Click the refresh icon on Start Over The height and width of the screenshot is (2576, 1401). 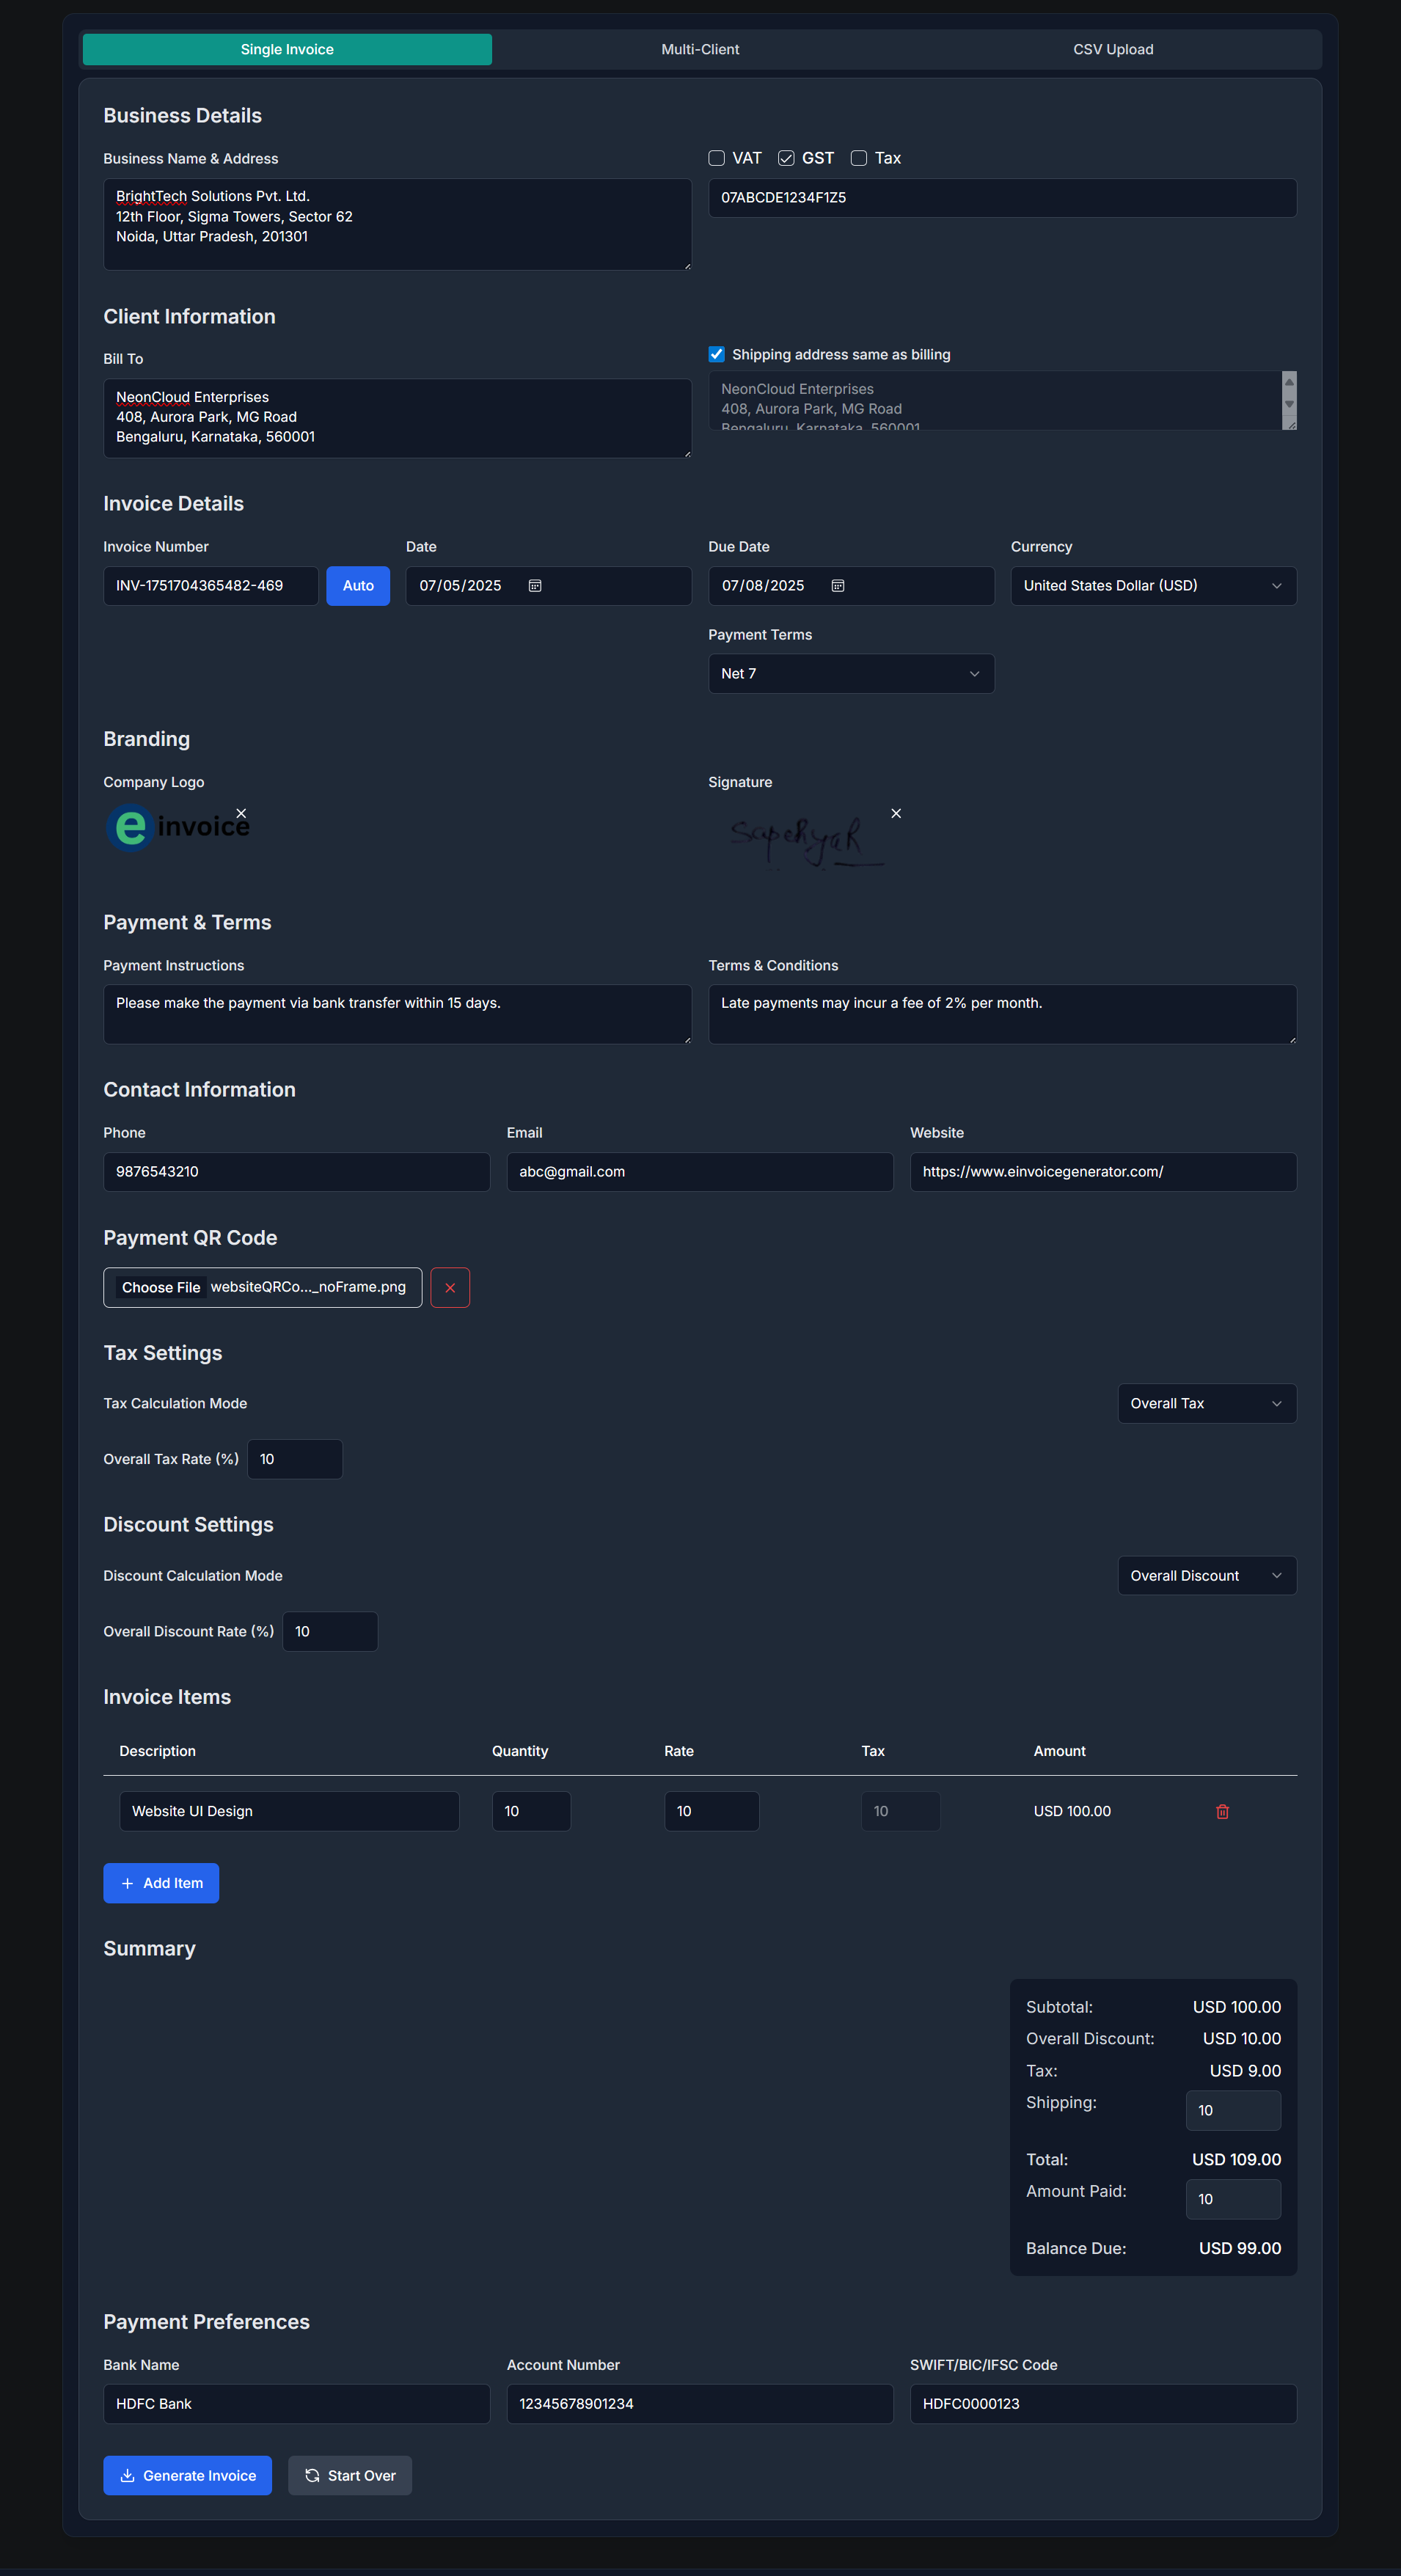click(x=311, y=2475)
